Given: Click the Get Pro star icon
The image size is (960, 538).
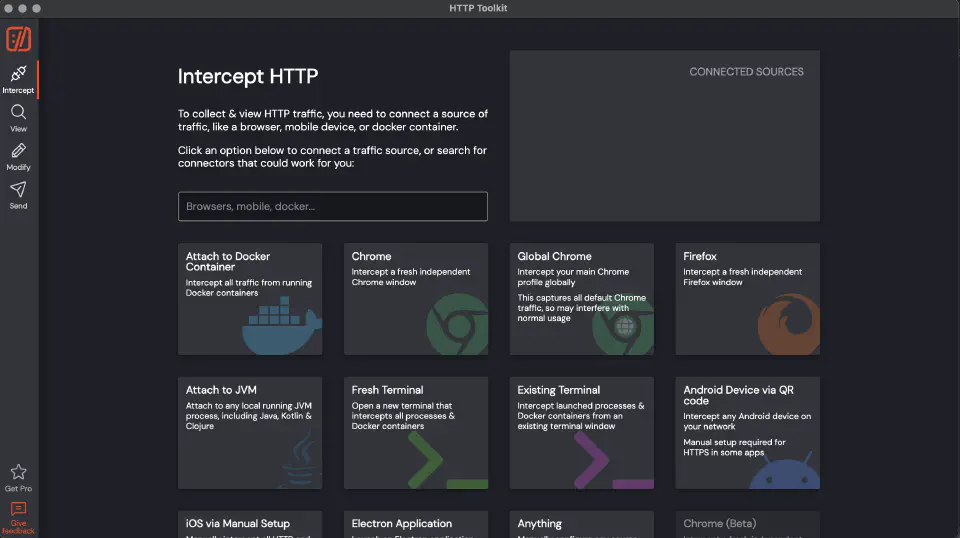Looking at the screenshot, I should (x=18, y=472).
